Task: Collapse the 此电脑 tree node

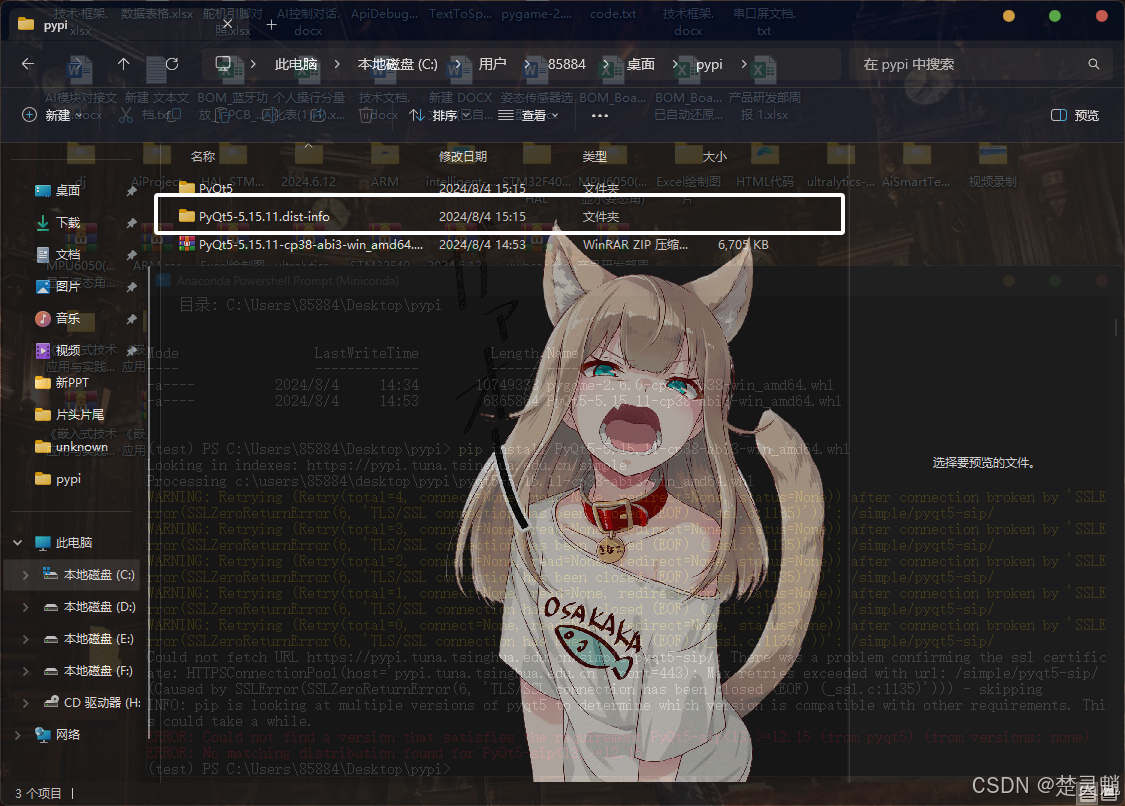Action: pyautogui.click(x=17, y=543)
